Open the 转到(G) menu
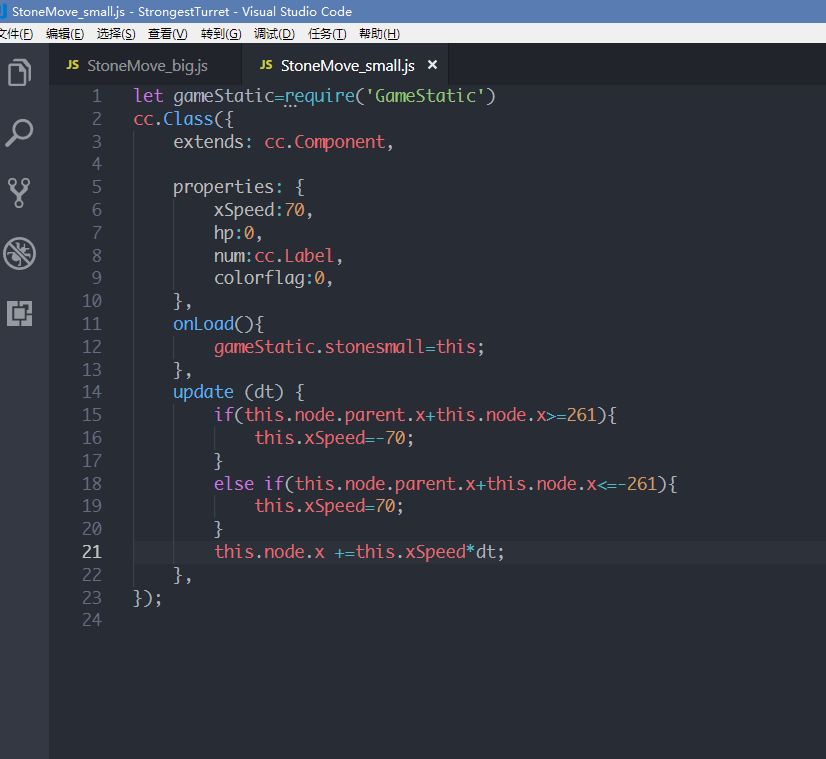This screenshot has width=826, height=759. pyautogui.click(x=221, y=34)
